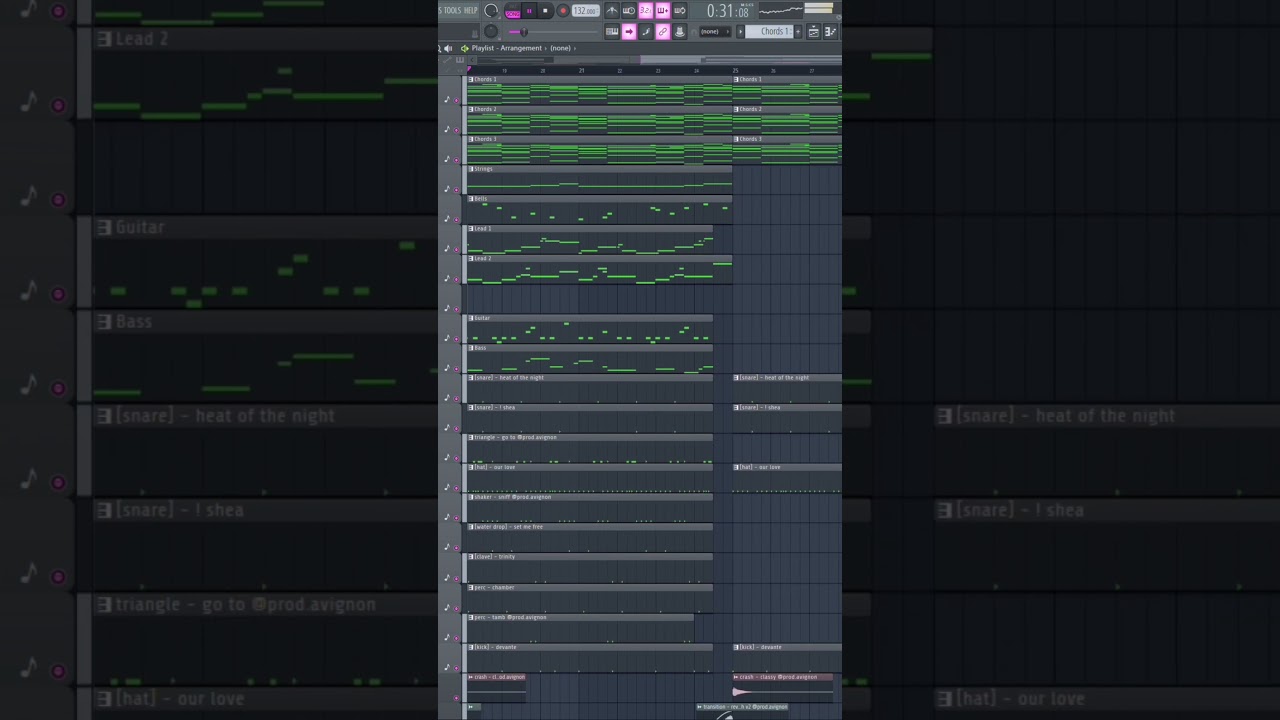Mute the Chords 3 track
The width and height of the screenshot is (1280, 720).
(457, 160)
